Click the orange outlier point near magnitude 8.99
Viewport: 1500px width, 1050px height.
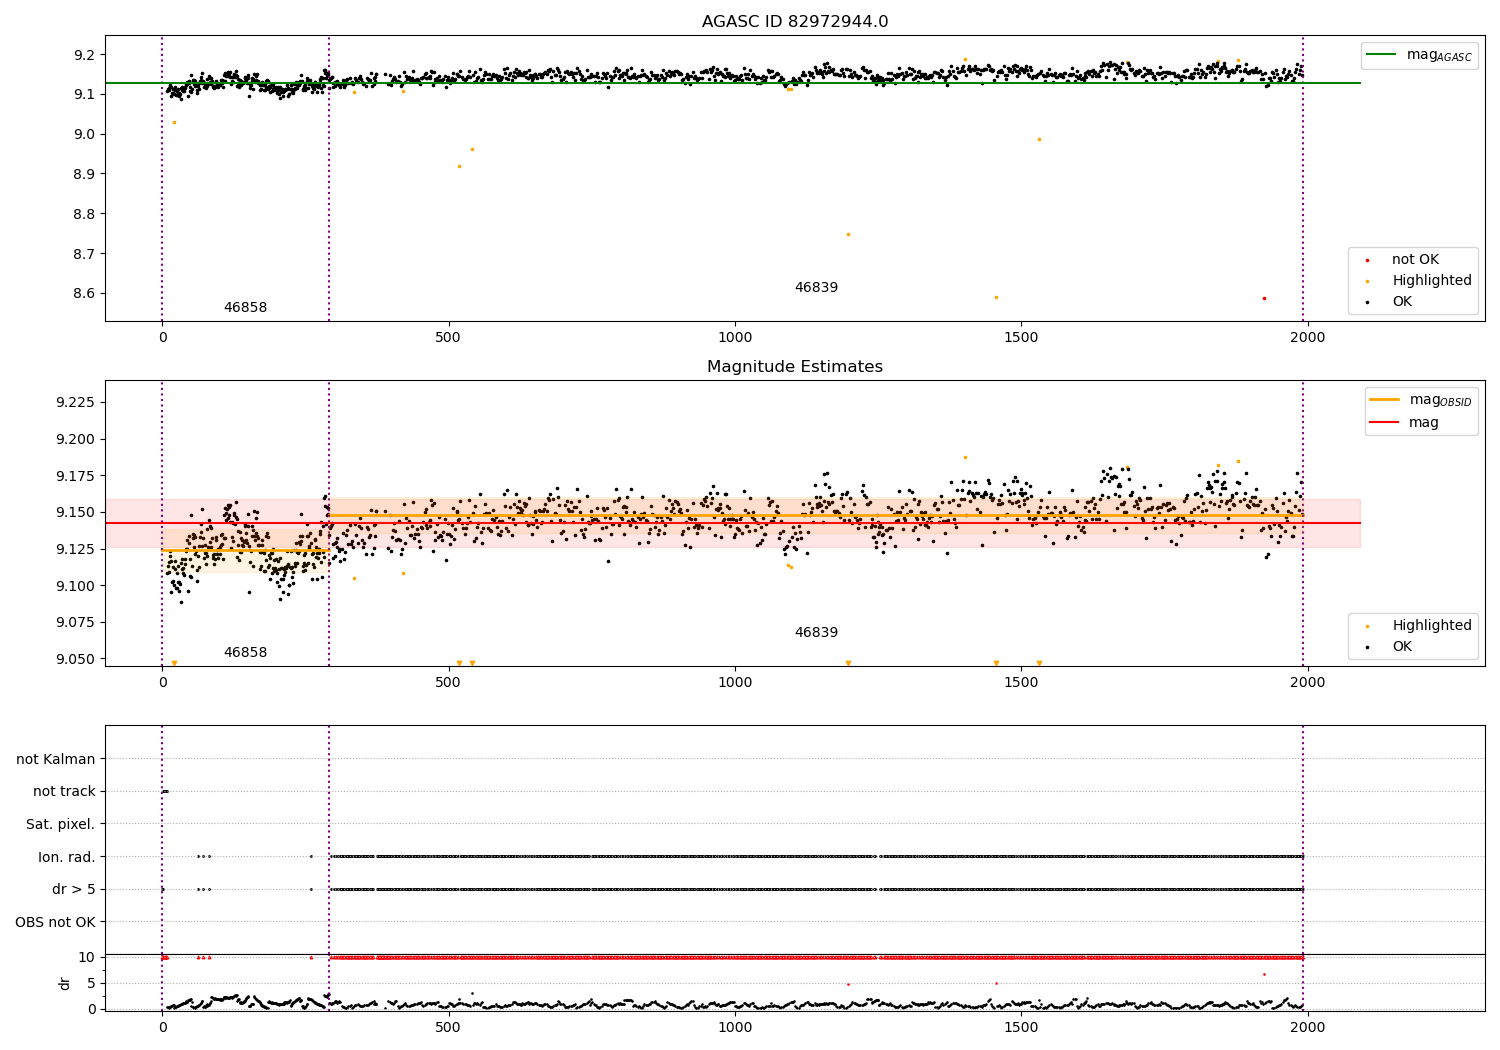tap(1039, 139)
